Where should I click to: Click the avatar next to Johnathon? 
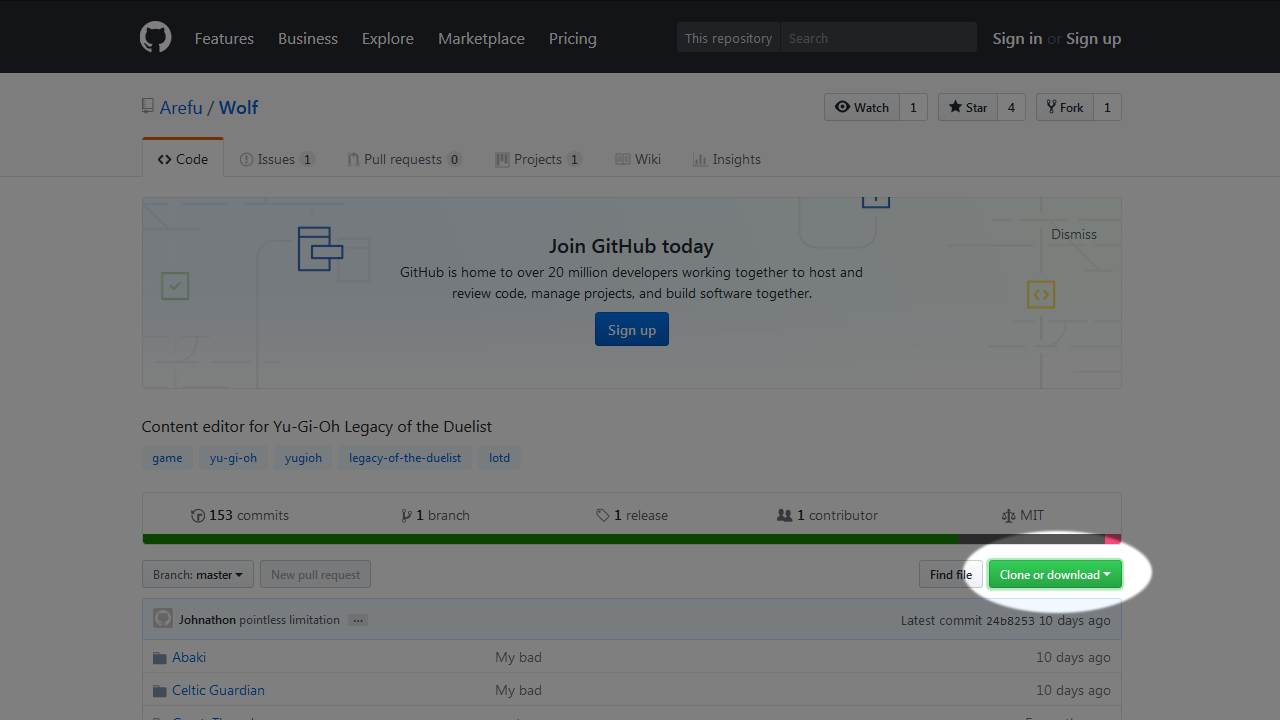click(x=163, y=619)
